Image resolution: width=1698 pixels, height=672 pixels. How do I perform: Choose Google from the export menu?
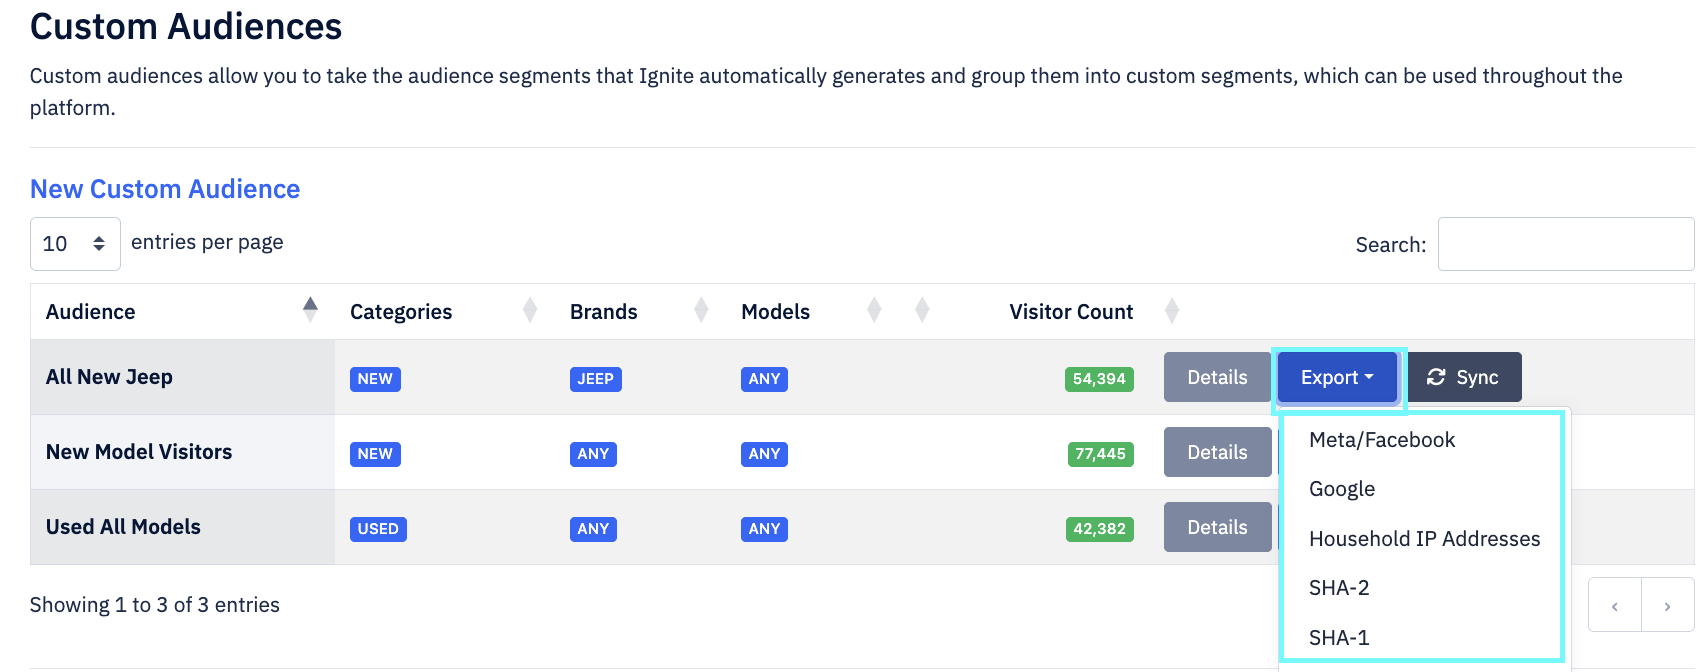(1342, 489)
